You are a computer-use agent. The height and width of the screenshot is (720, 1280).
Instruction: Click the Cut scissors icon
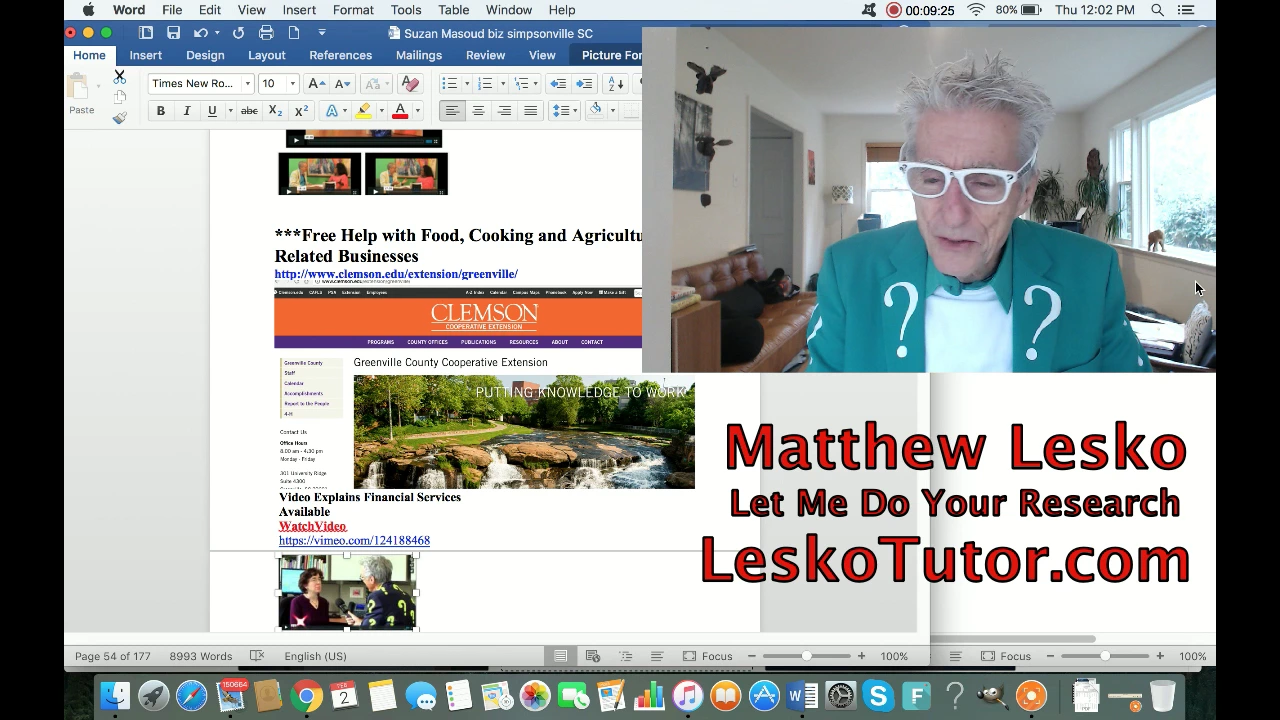pos(119,76)
